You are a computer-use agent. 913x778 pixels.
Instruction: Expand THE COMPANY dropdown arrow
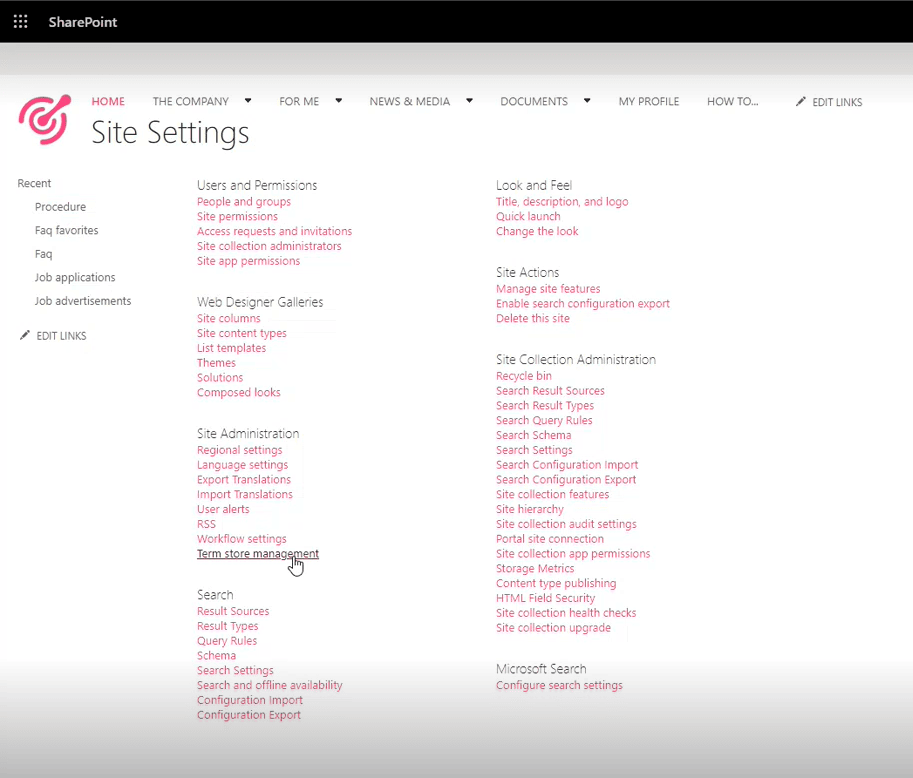coord(248,101)
